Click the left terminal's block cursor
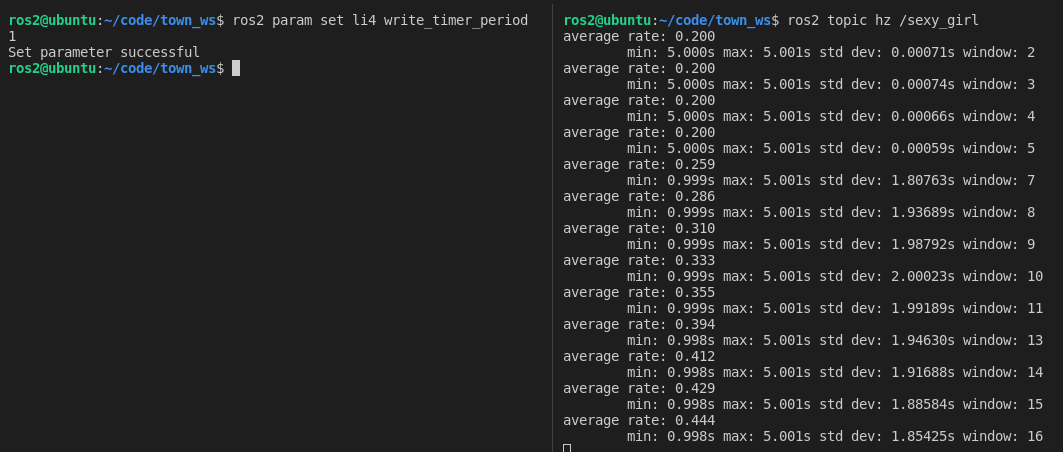Screen dimensions: 1063x452 pyautogui.click(x=236, y=68)
